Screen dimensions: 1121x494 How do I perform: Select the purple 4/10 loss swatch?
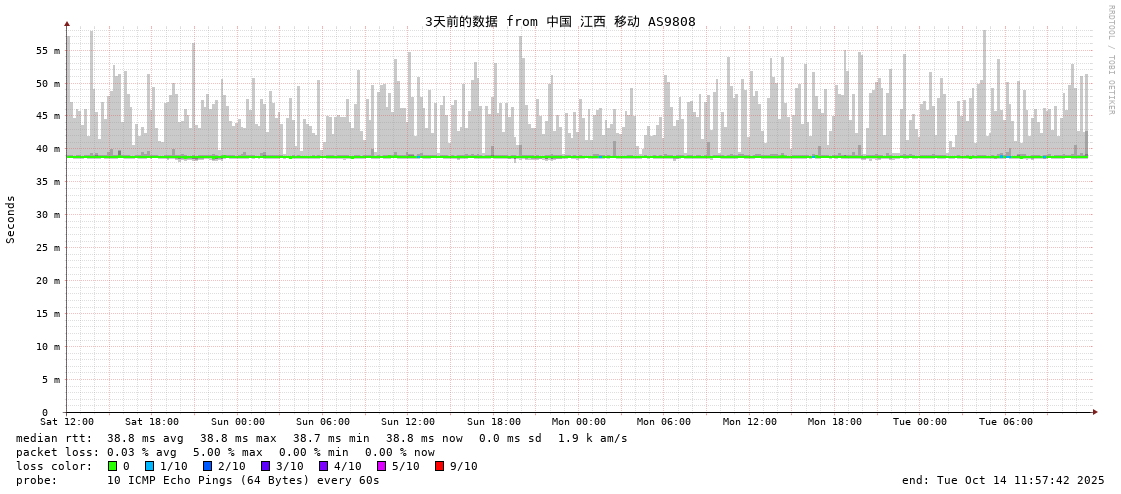click(x=324, y=466)
